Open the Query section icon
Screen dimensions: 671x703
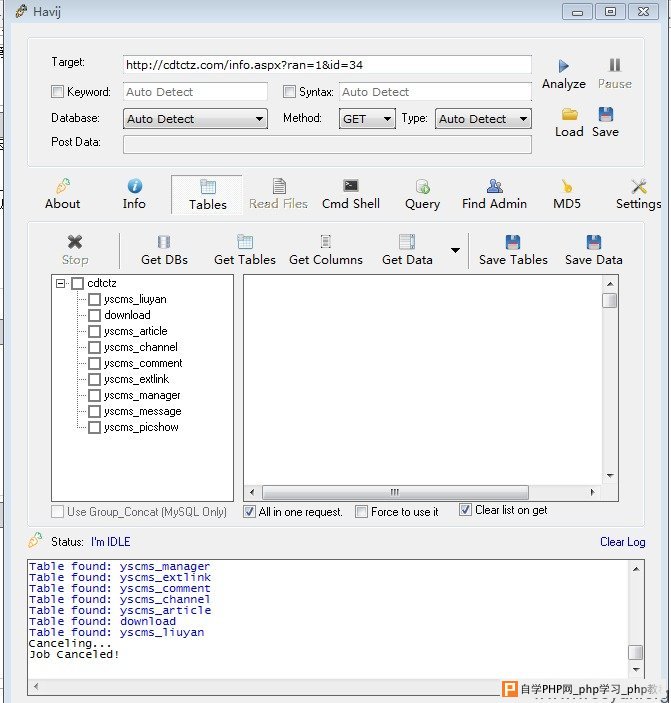point(423,186)
